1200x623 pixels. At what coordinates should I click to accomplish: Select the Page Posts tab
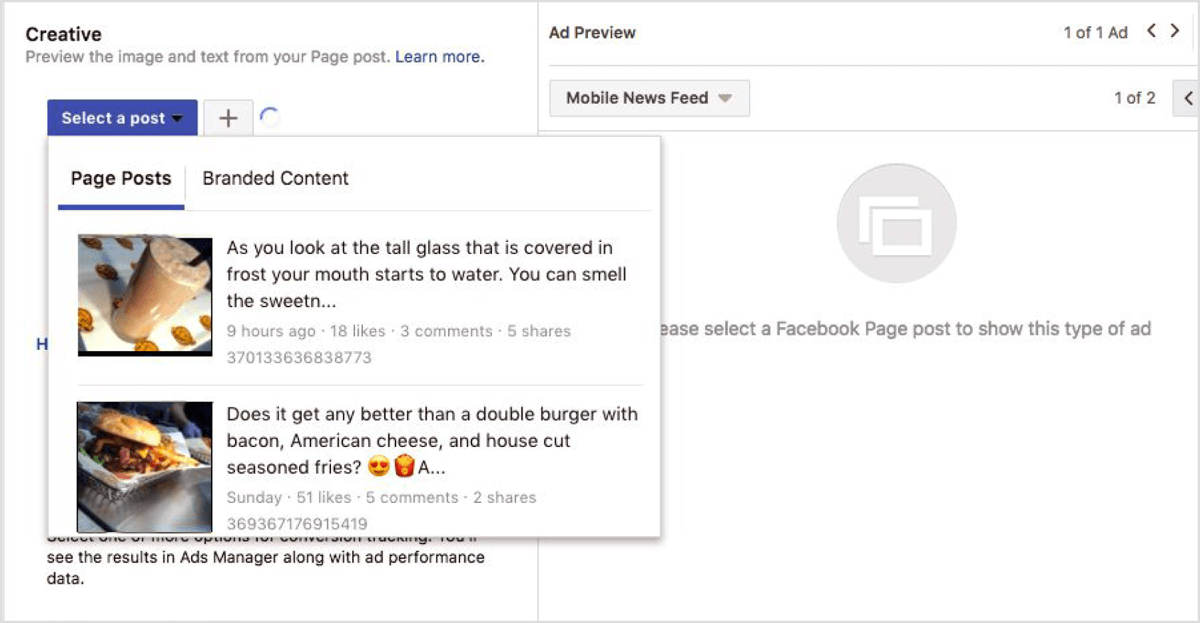click(120, 178)
